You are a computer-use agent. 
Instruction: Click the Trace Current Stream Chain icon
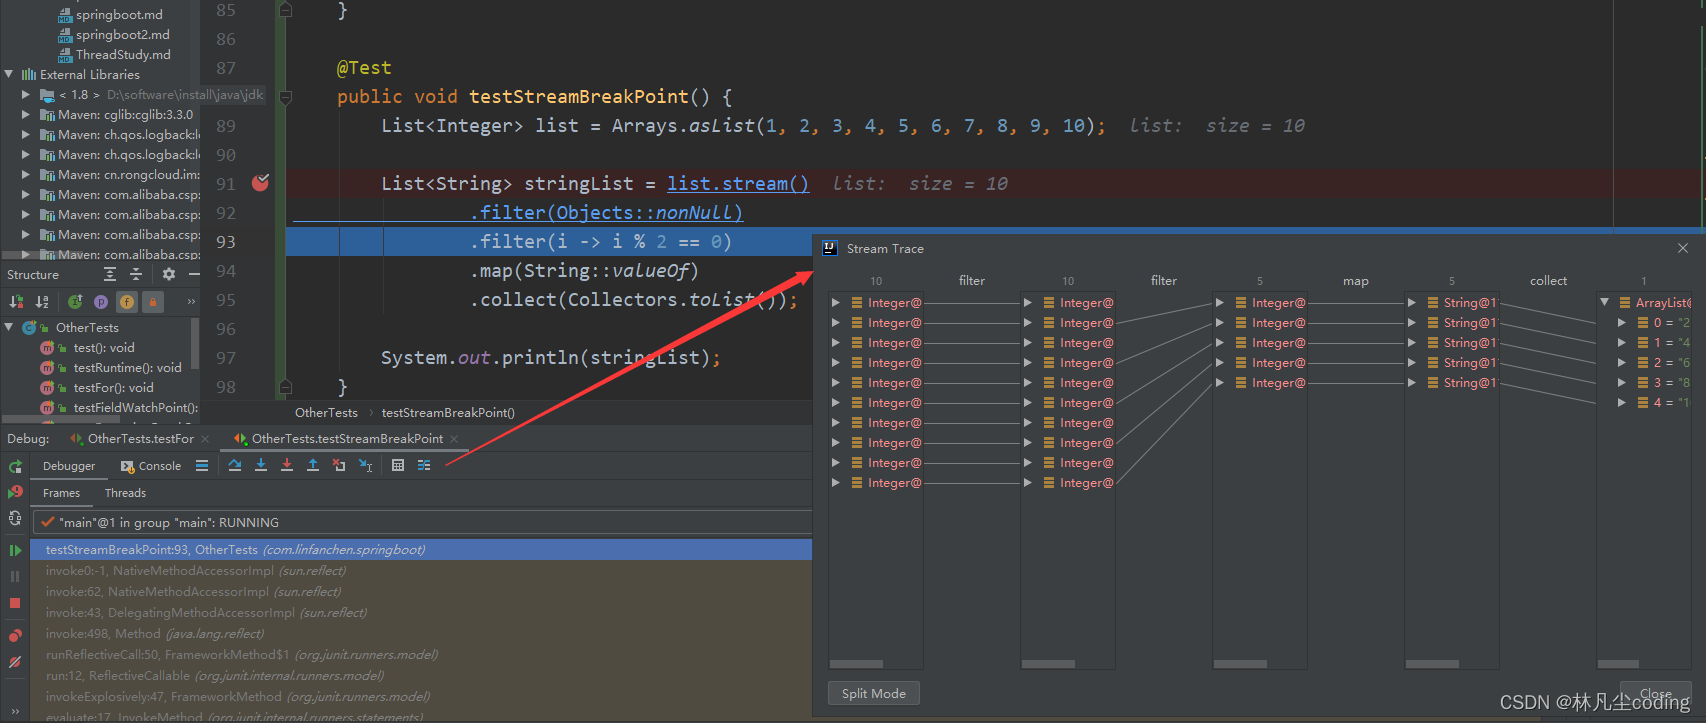coord(424,465)
